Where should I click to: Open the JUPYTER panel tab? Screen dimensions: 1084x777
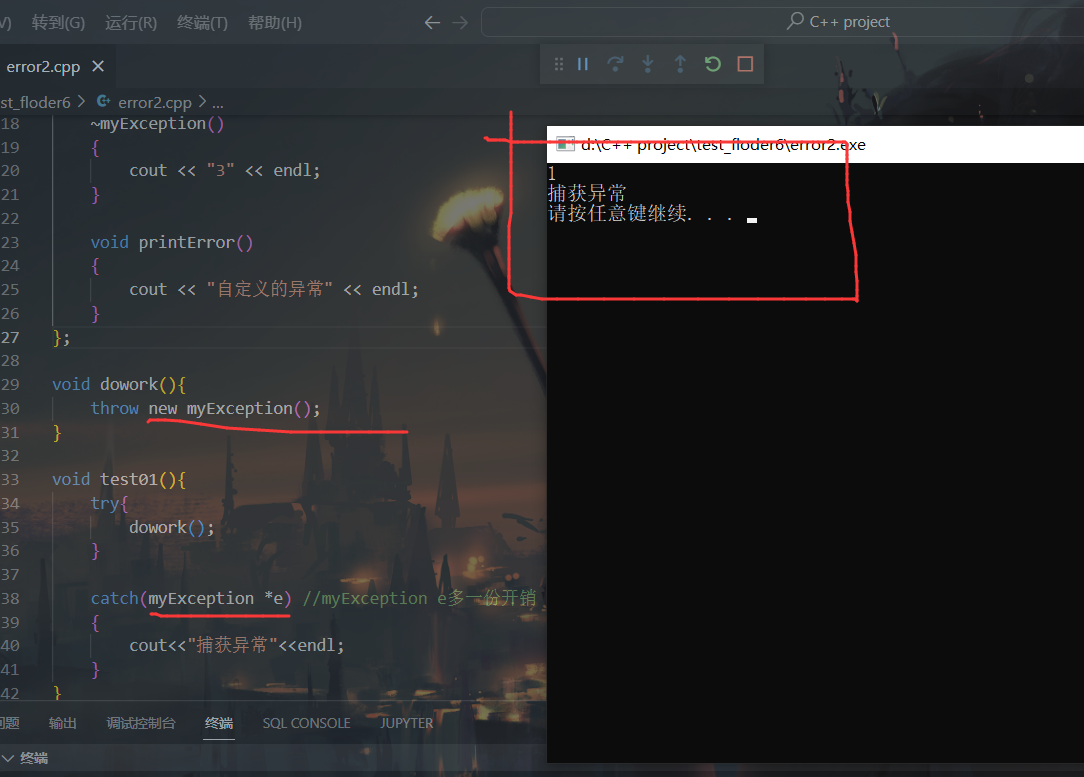[x=406, y=723]
